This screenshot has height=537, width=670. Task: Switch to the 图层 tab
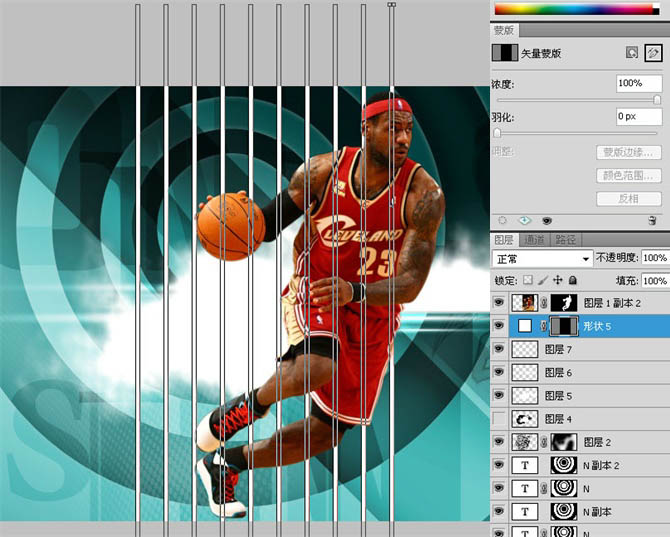pyautogui.click(x=504, y=240)
